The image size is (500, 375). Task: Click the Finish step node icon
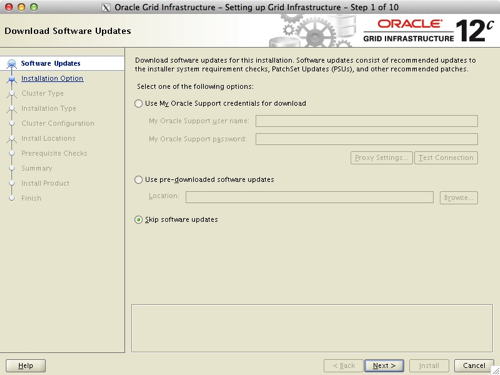[12, 198]
